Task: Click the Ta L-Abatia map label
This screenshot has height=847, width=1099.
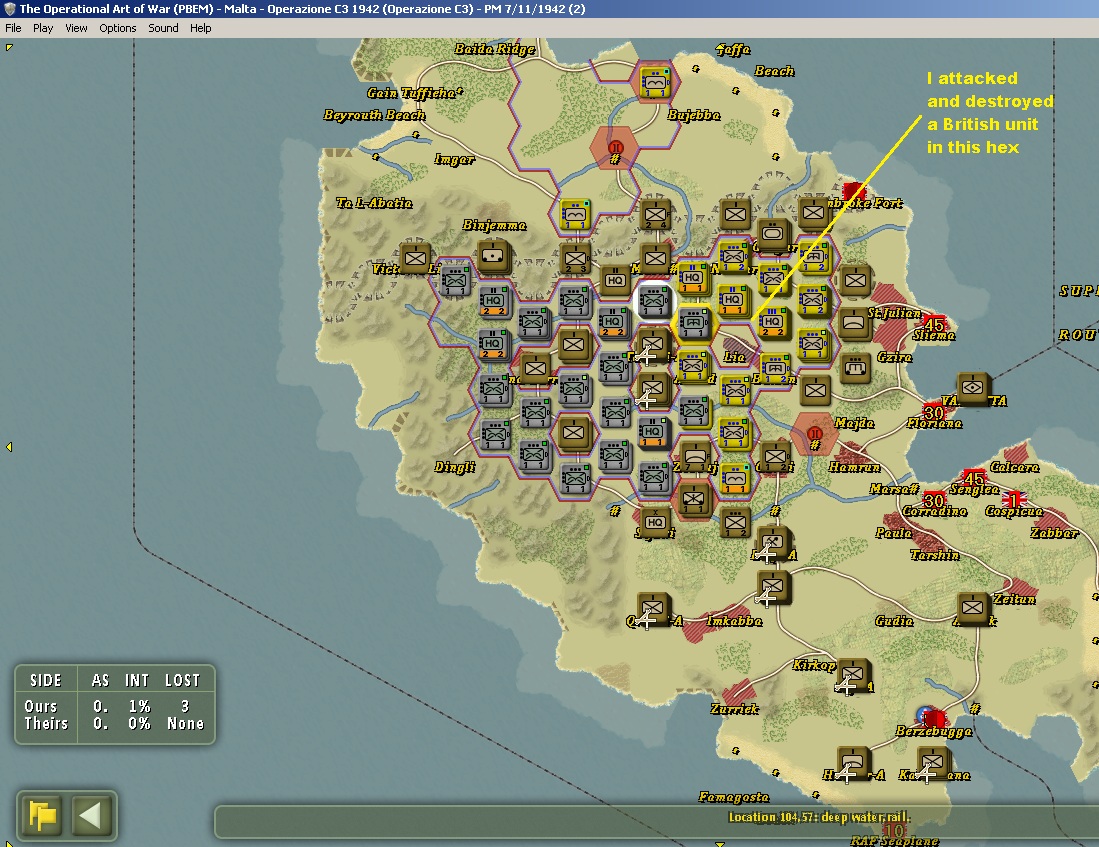Action: 374,203
